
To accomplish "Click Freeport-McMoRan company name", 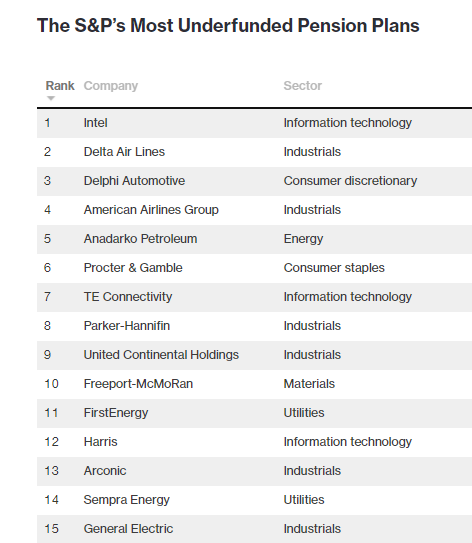I will coord(138,384).
